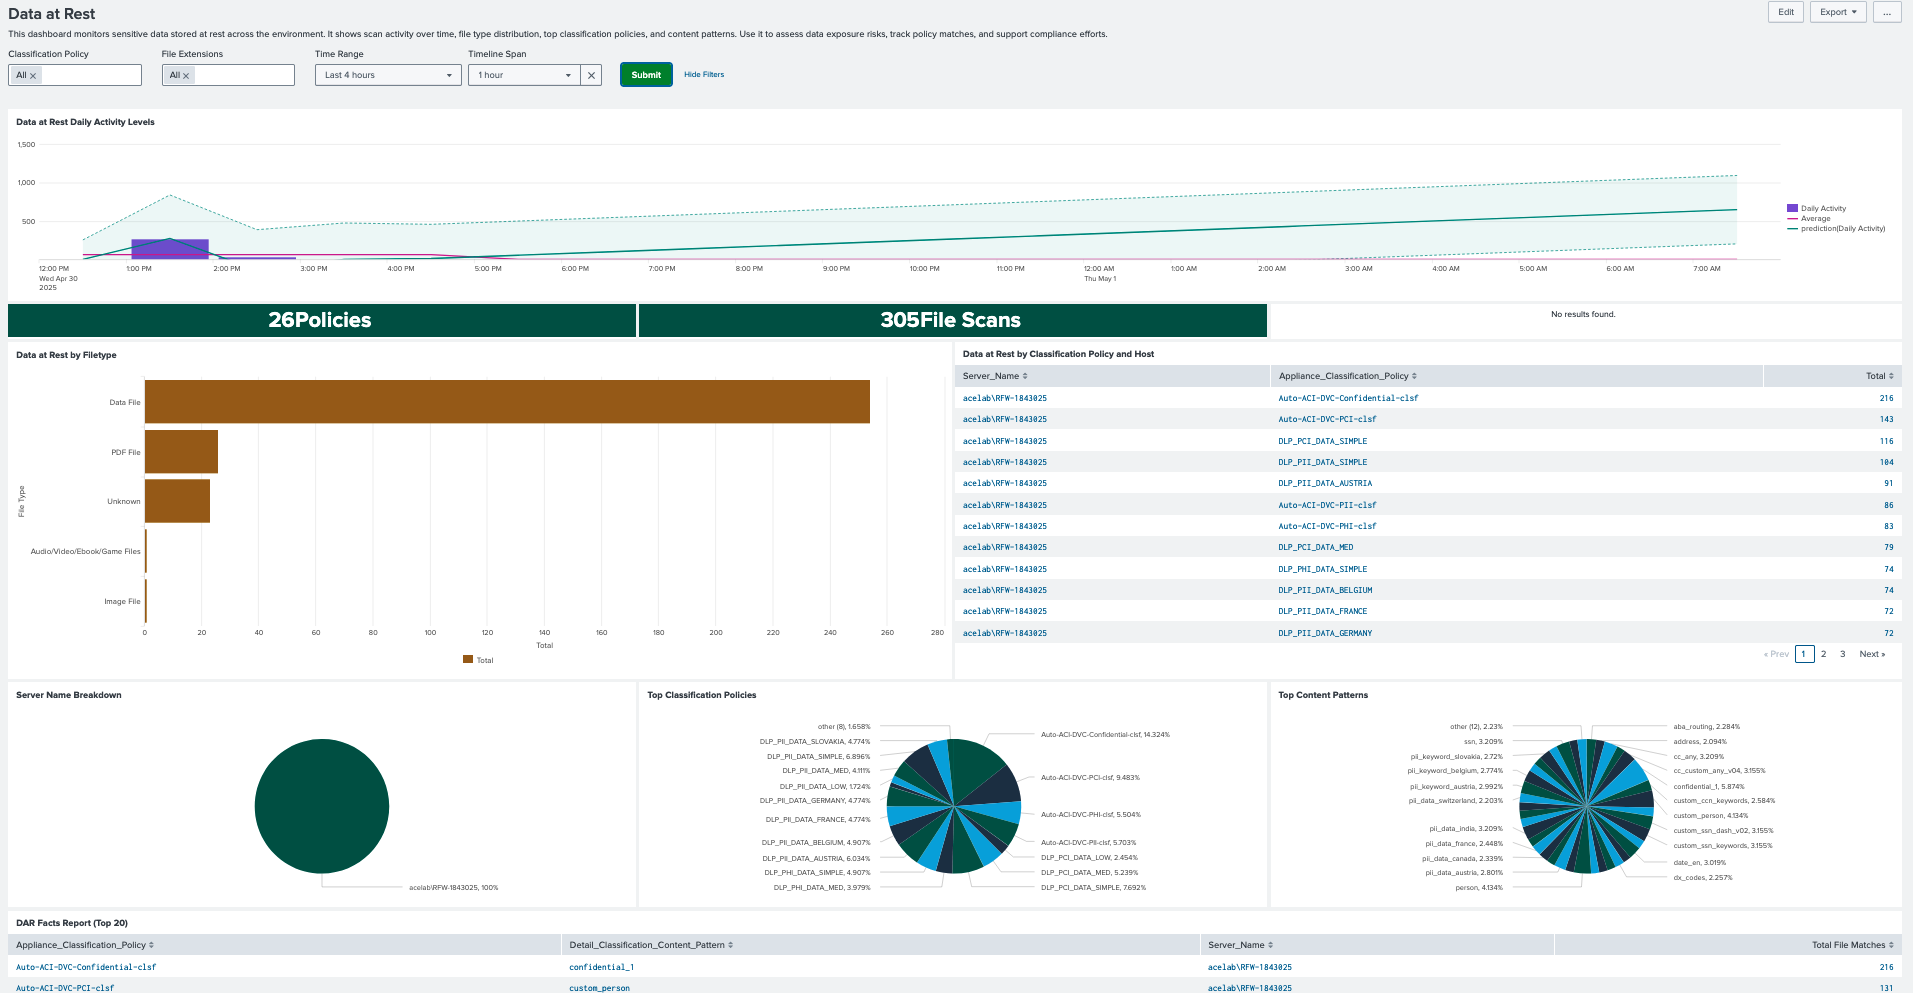This screenshot has width=1913, height=993.
Task: Submit the filter selections
Action: (646, 75)
